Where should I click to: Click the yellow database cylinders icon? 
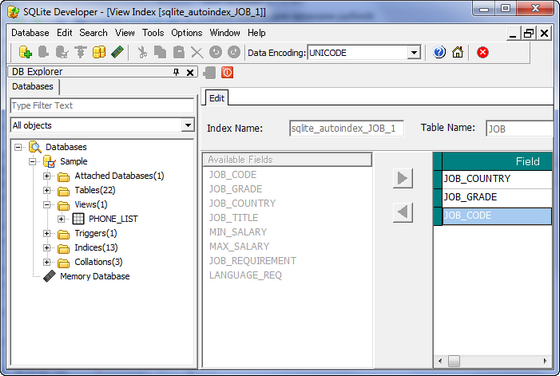pos(99,52)
